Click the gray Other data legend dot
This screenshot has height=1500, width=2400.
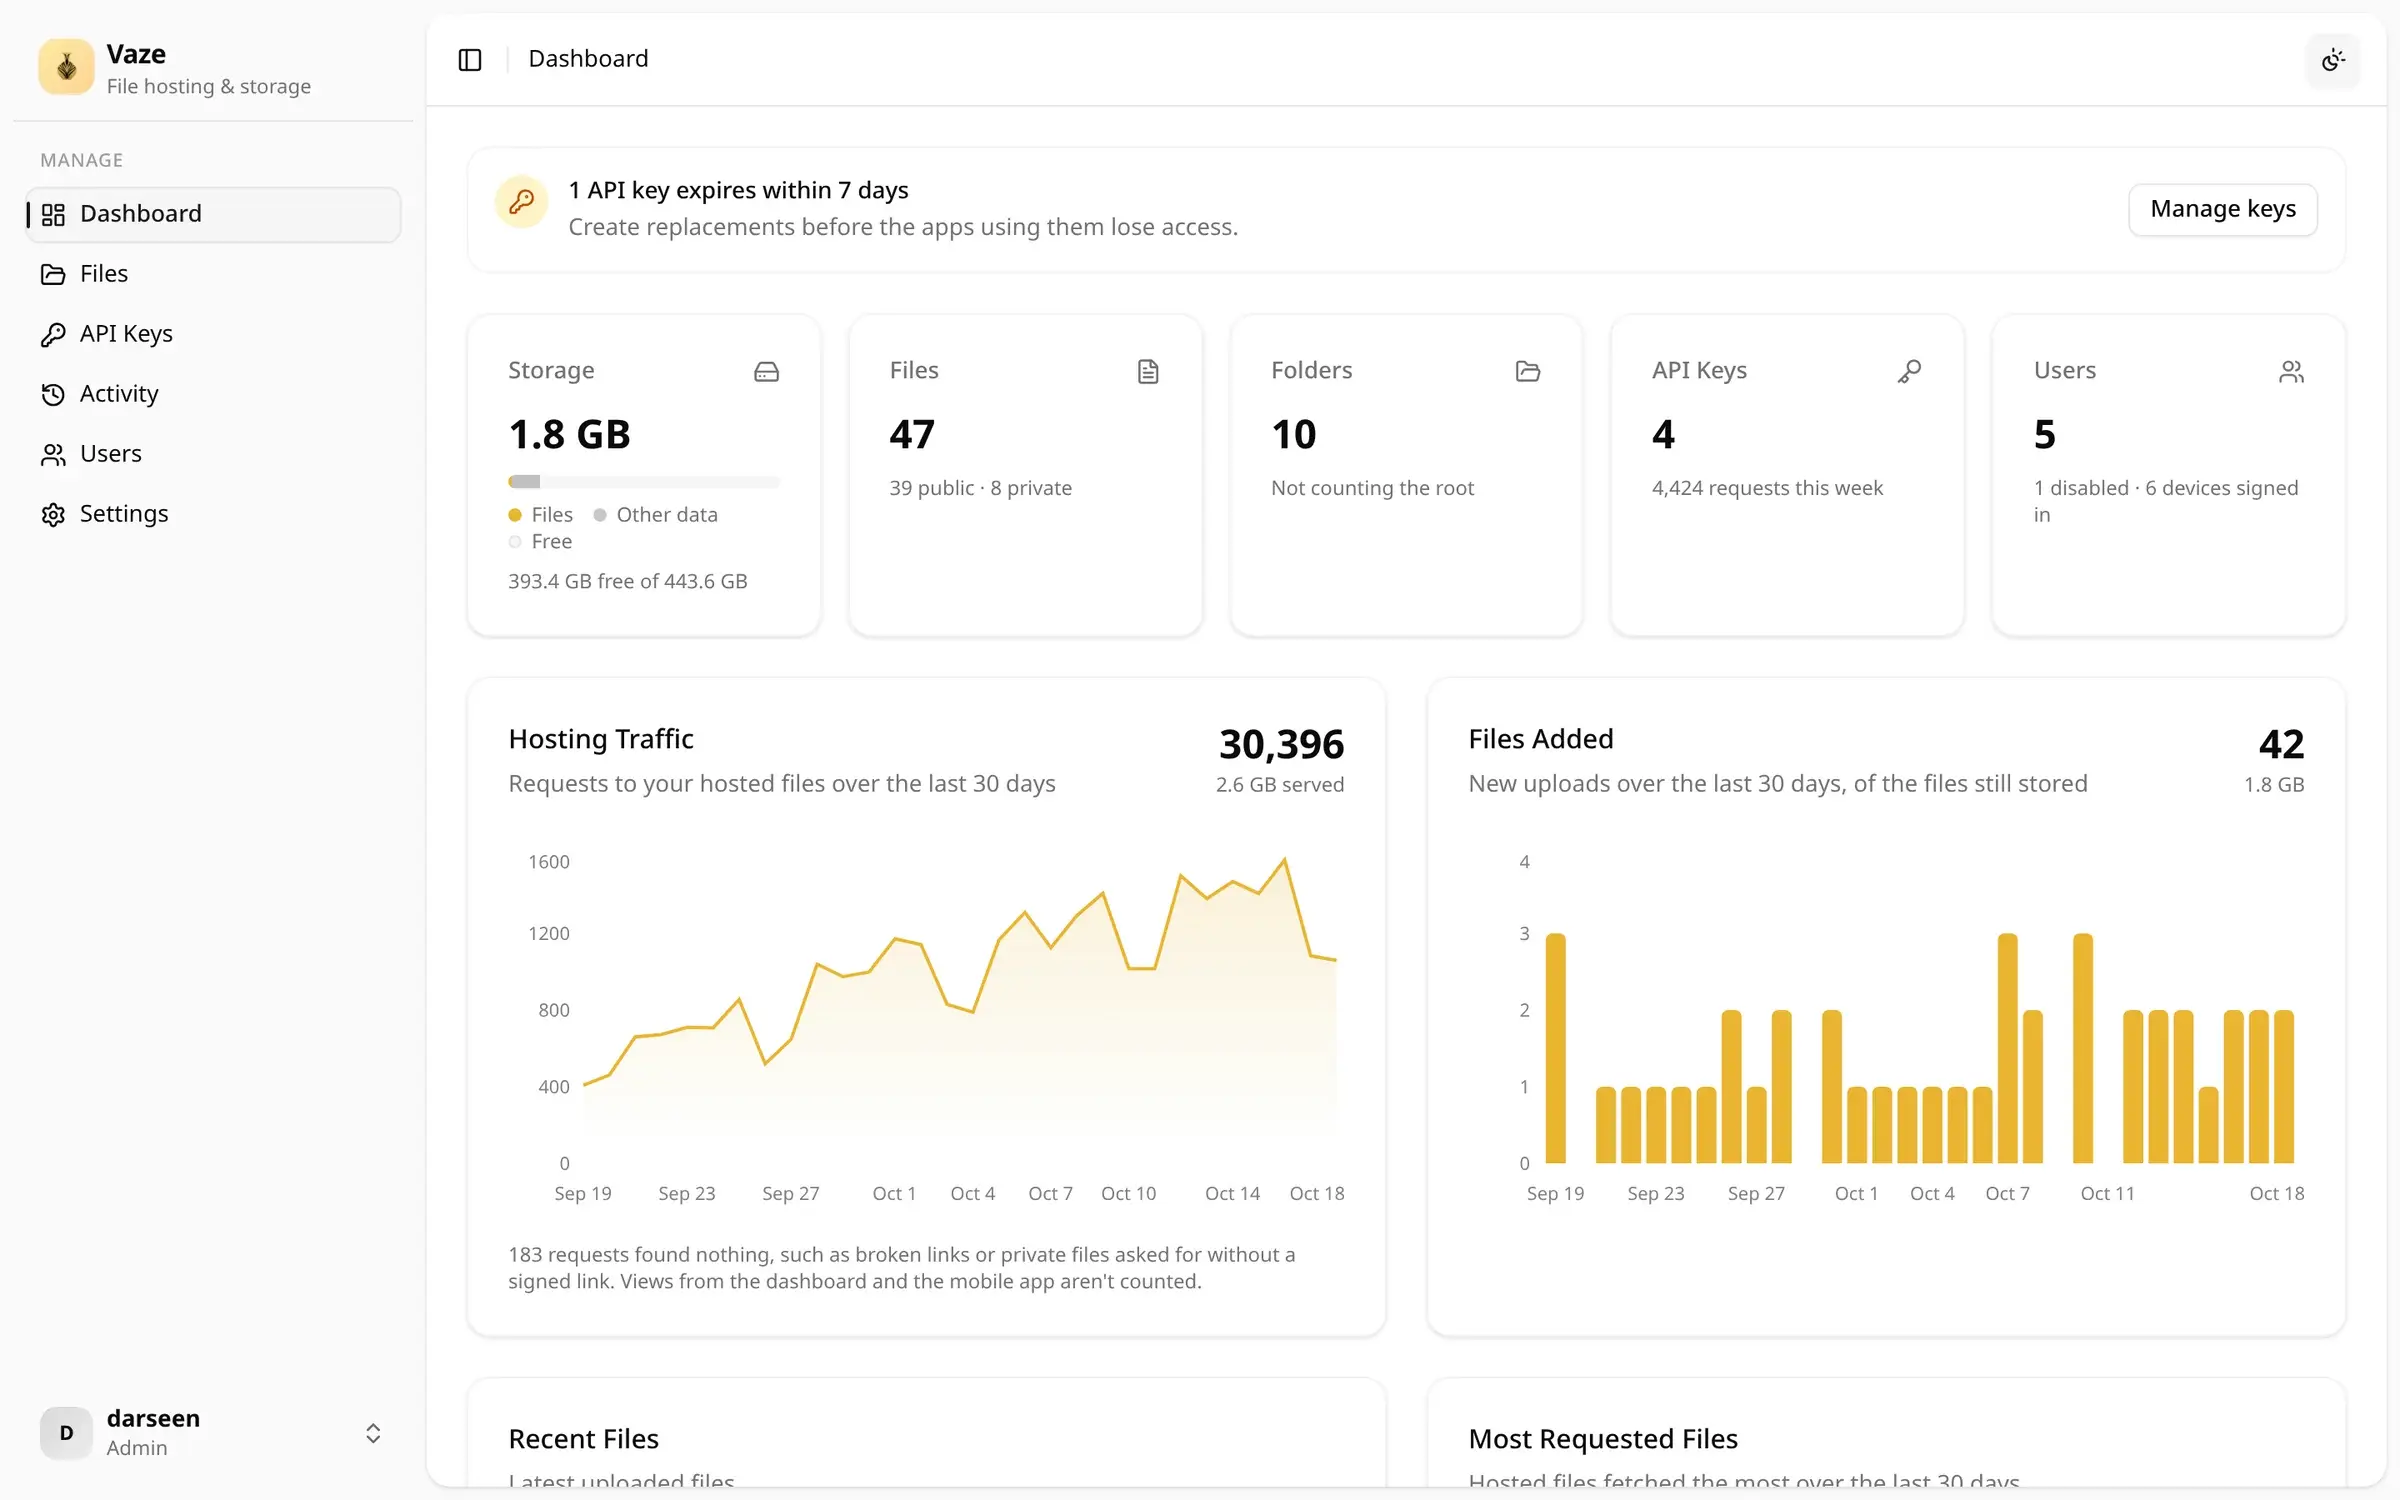click(600, 515)
